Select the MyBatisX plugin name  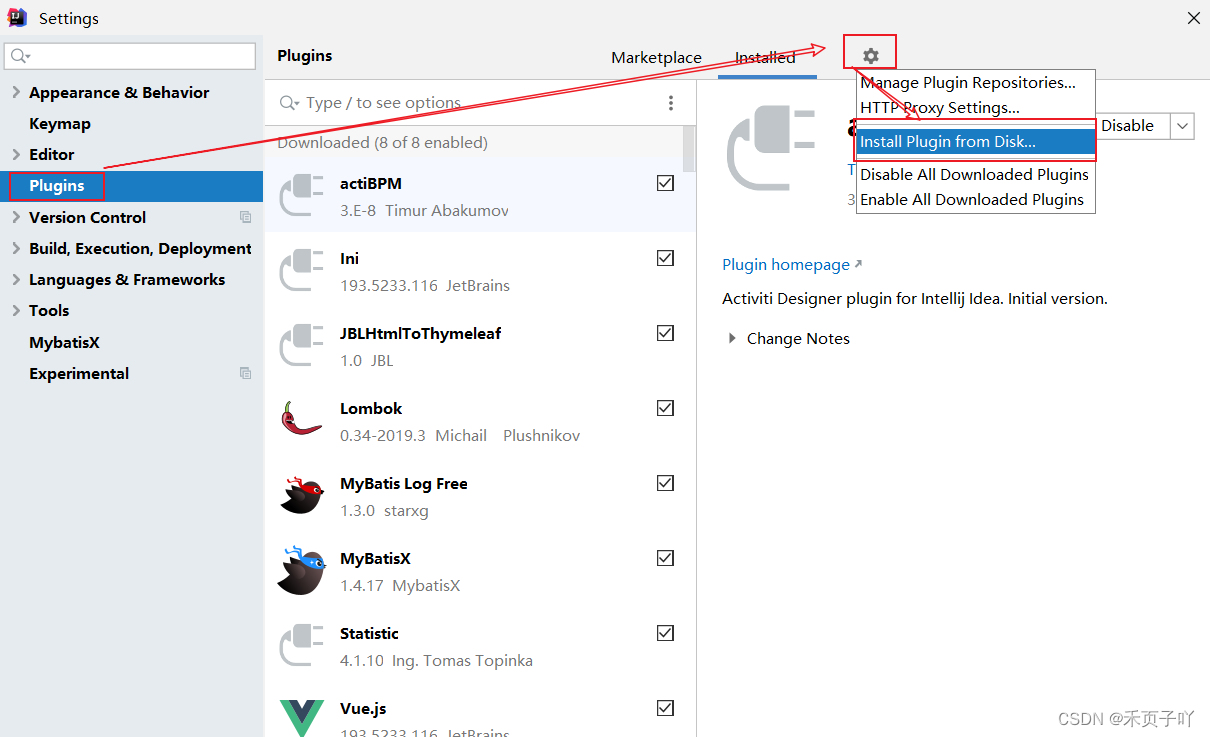[x=375, y=558]
